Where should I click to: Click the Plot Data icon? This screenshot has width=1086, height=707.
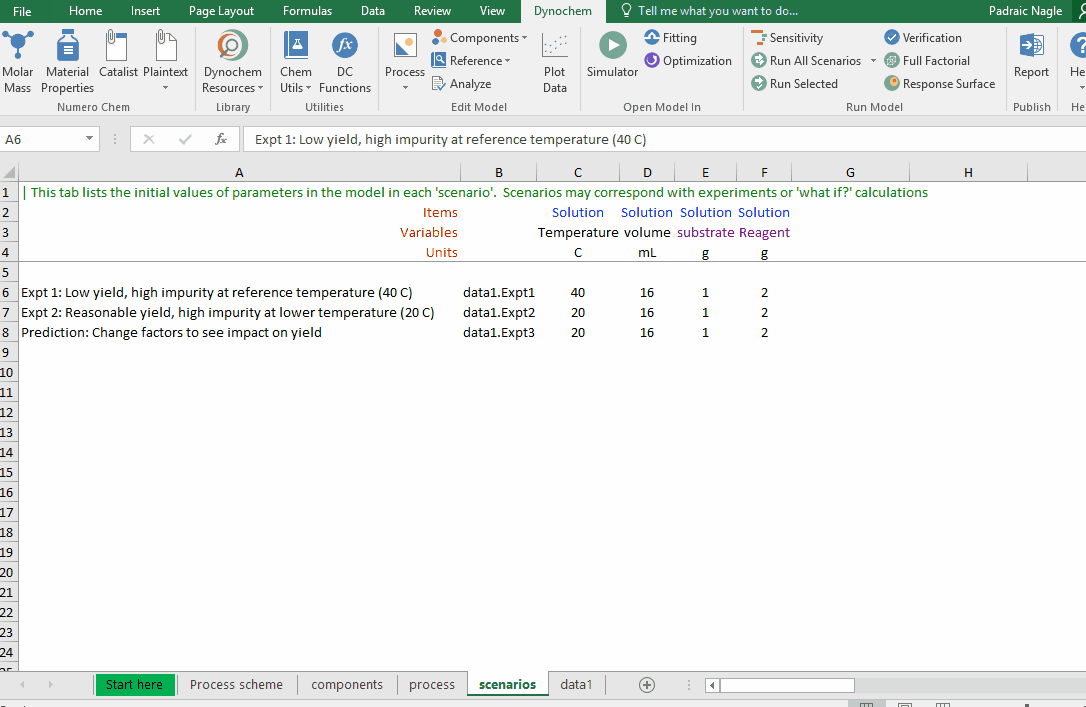tap(555, 62)
